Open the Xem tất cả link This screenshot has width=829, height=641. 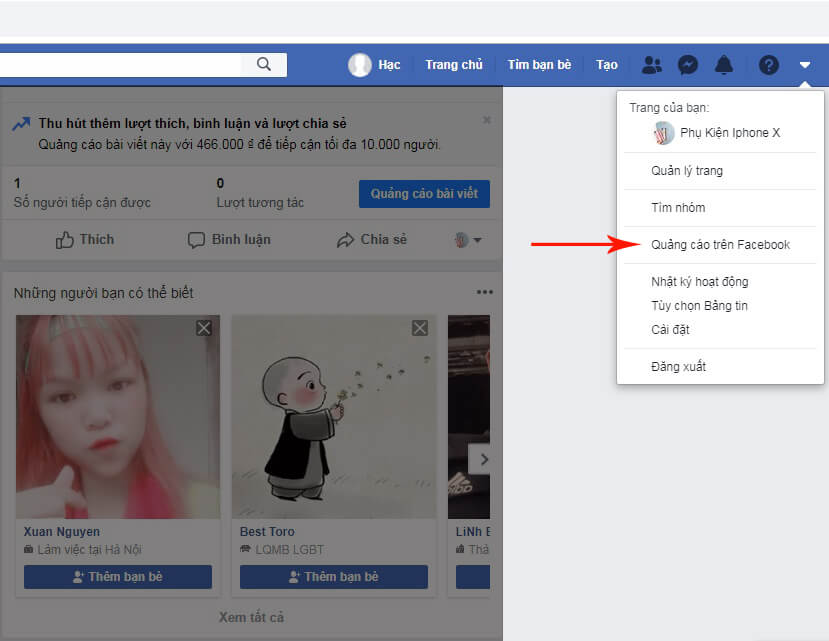(x=250, y=618)
